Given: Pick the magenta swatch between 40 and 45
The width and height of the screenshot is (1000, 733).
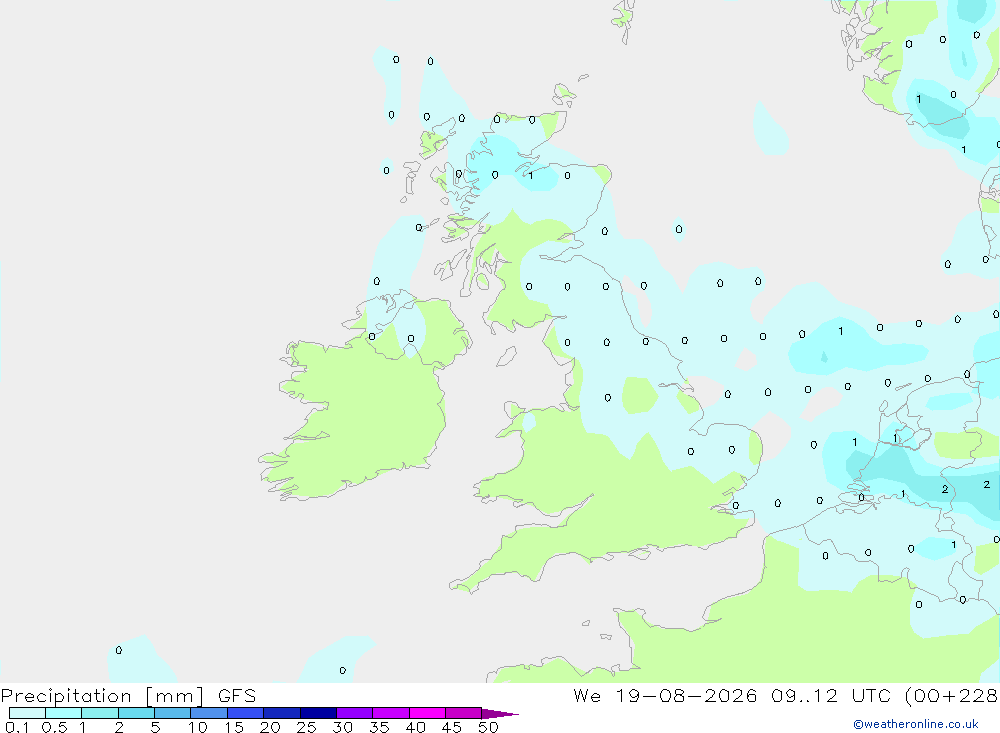Looking at the screenshot, I should pos(427,713).
